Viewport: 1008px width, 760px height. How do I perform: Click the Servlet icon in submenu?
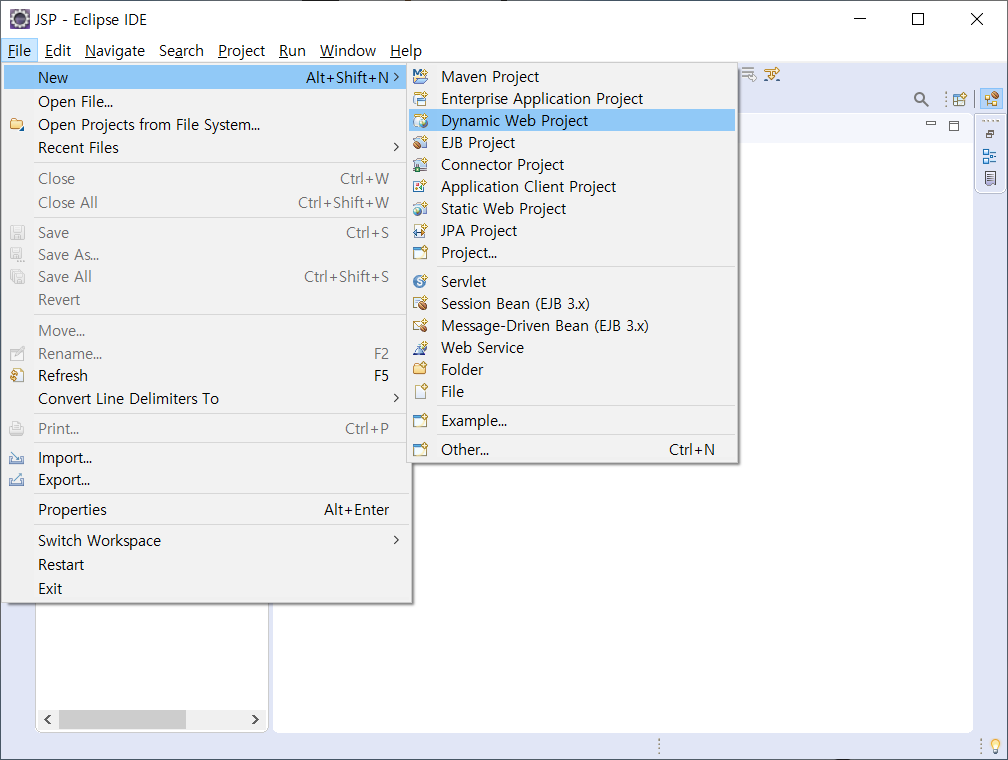coord(420,281)
